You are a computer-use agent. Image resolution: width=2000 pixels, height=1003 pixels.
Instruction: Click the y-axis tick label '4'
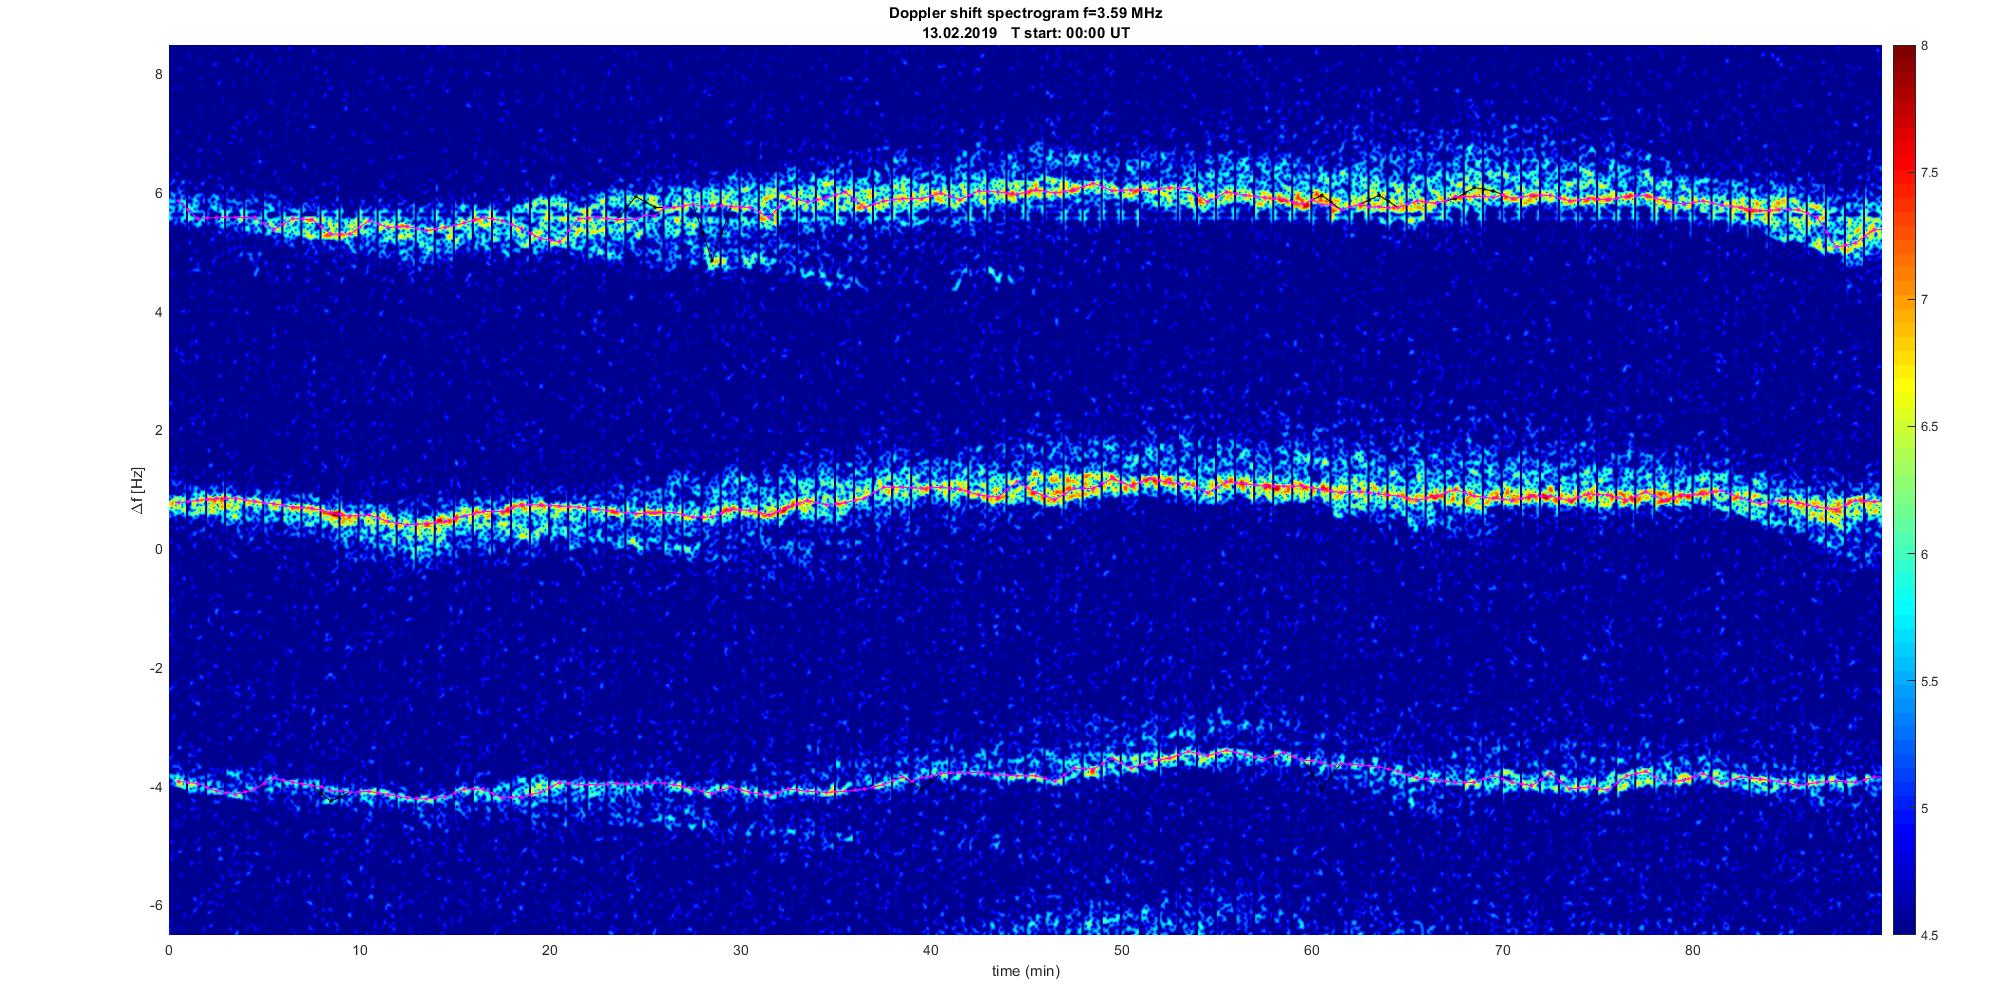pyautogui.click(x=158, y=312)
